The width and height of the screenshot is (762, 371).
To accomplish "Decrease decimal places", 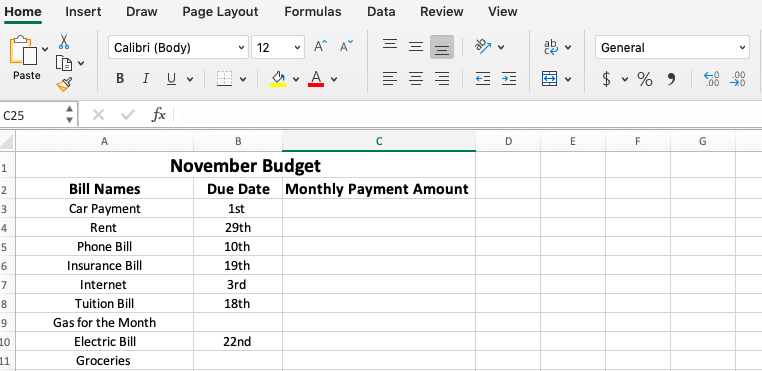I will coord(738,79).
